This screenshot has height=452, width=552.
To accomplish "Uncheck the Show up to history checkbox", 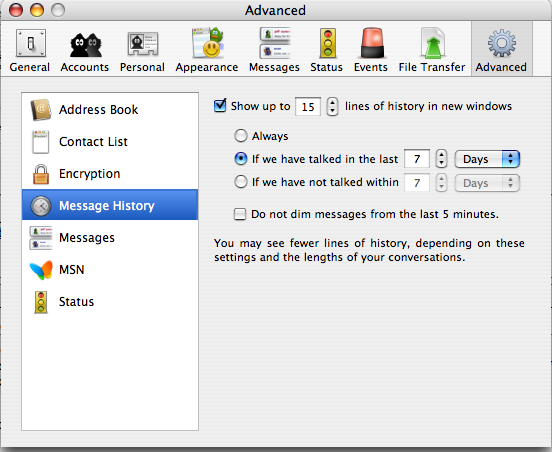I will (x=220, y=106).
